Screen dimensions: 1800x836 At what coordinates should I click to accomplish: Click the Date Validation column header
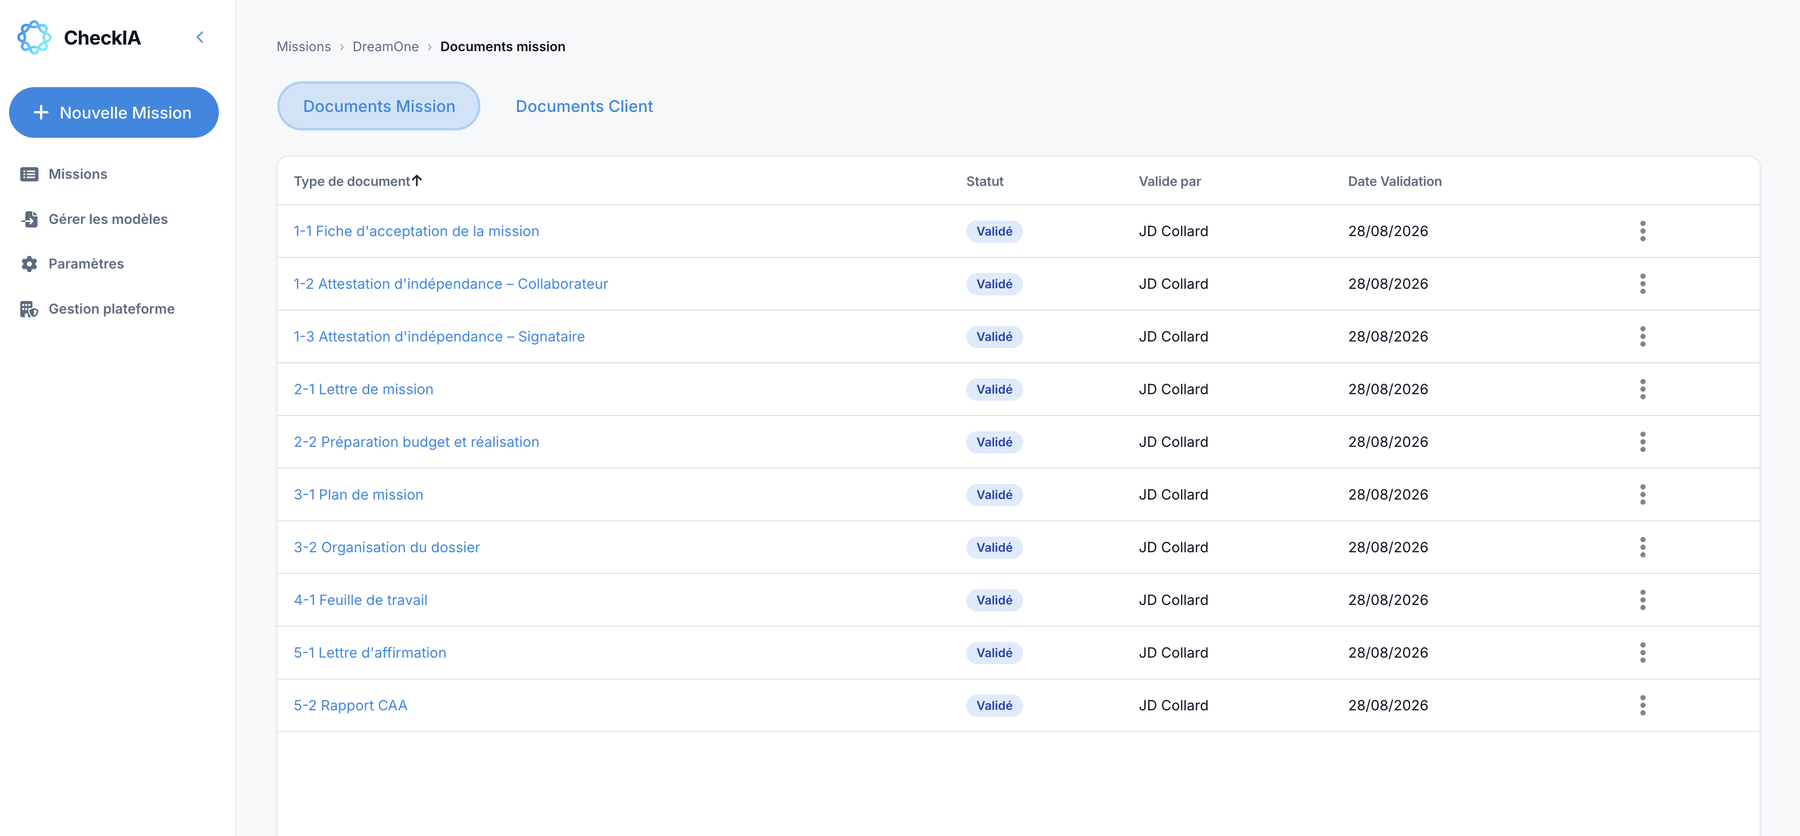coord(1395,181)
